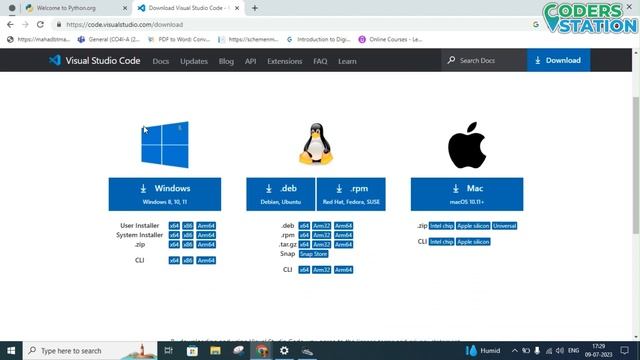Open Microsoft Store from taskbar
Viewport: 640px width, 360px height.
pos(192,351)
